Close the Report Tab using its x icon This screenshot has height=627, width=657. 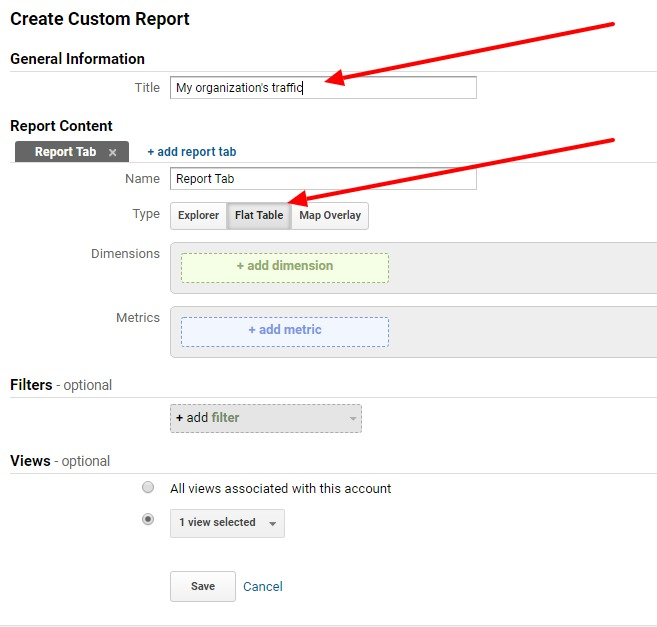point(113,152)
